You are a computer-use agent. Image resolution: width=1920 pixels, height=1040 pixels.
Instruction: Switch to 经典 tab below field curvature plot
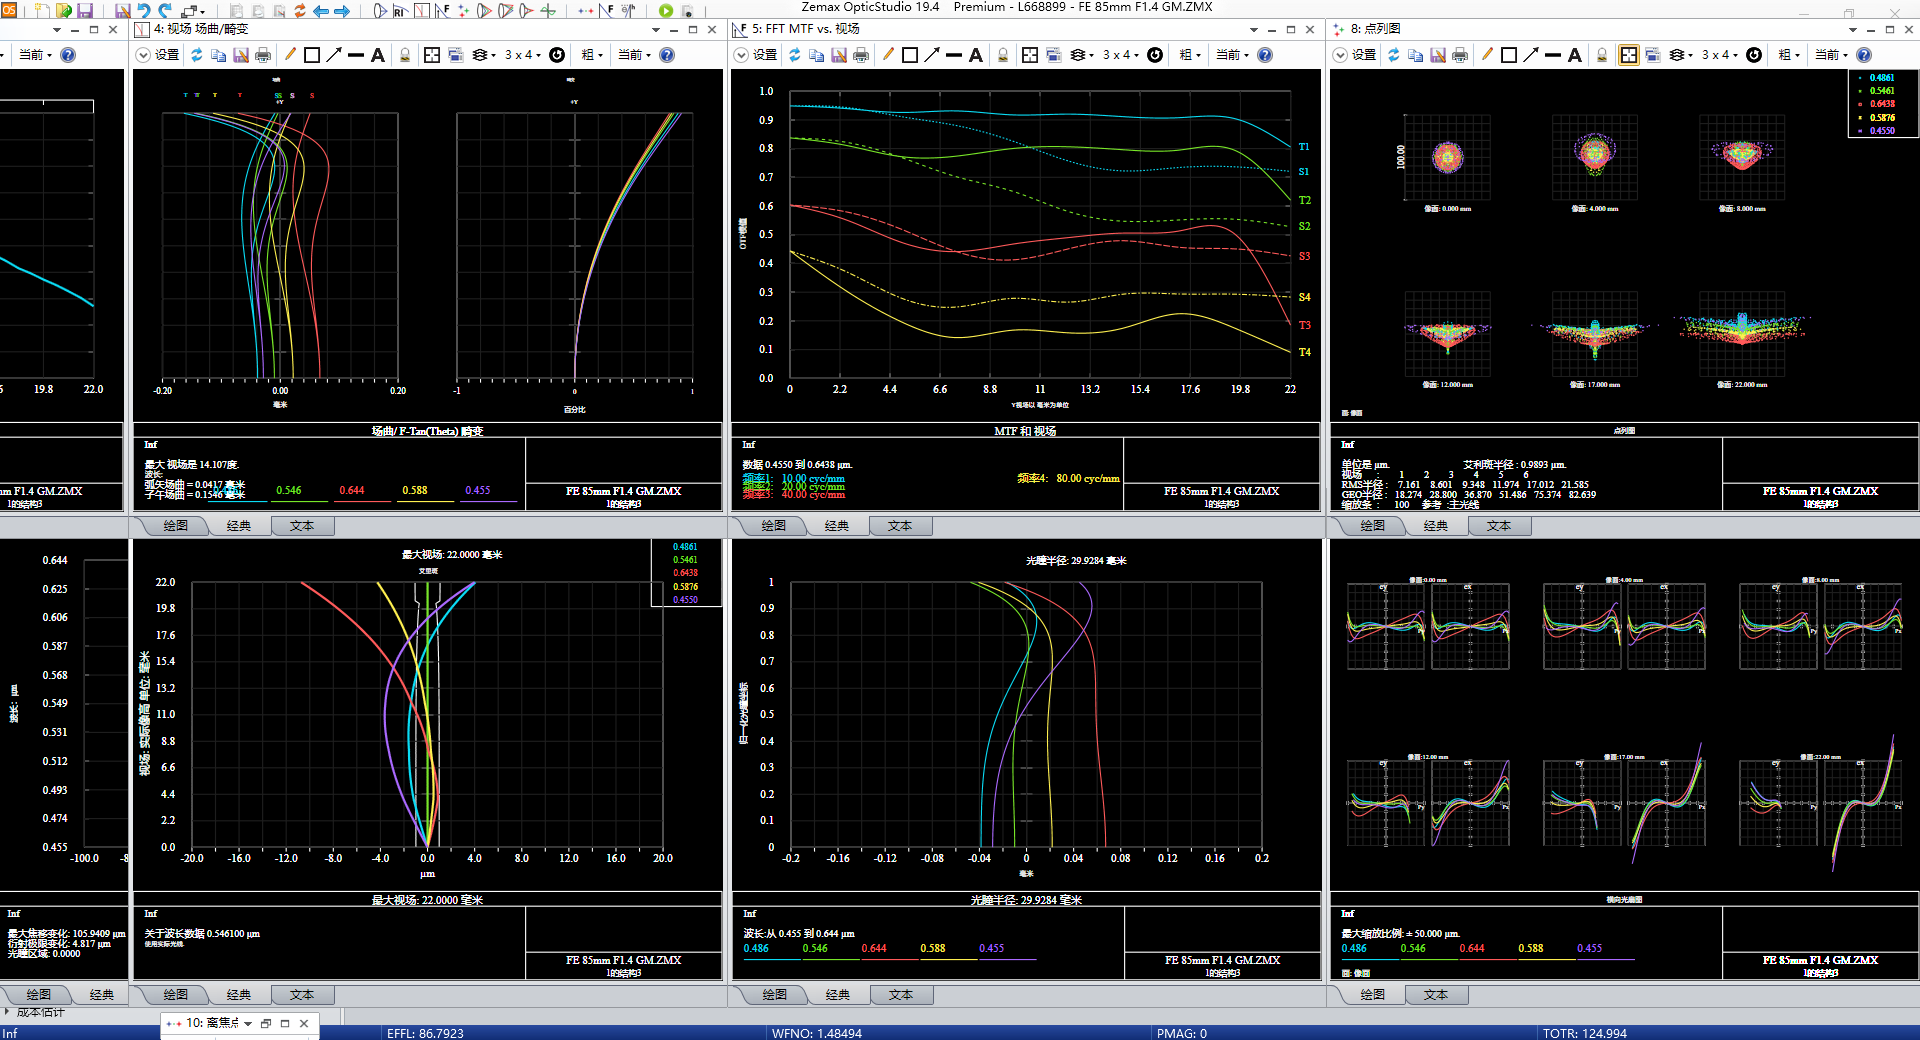239,526
